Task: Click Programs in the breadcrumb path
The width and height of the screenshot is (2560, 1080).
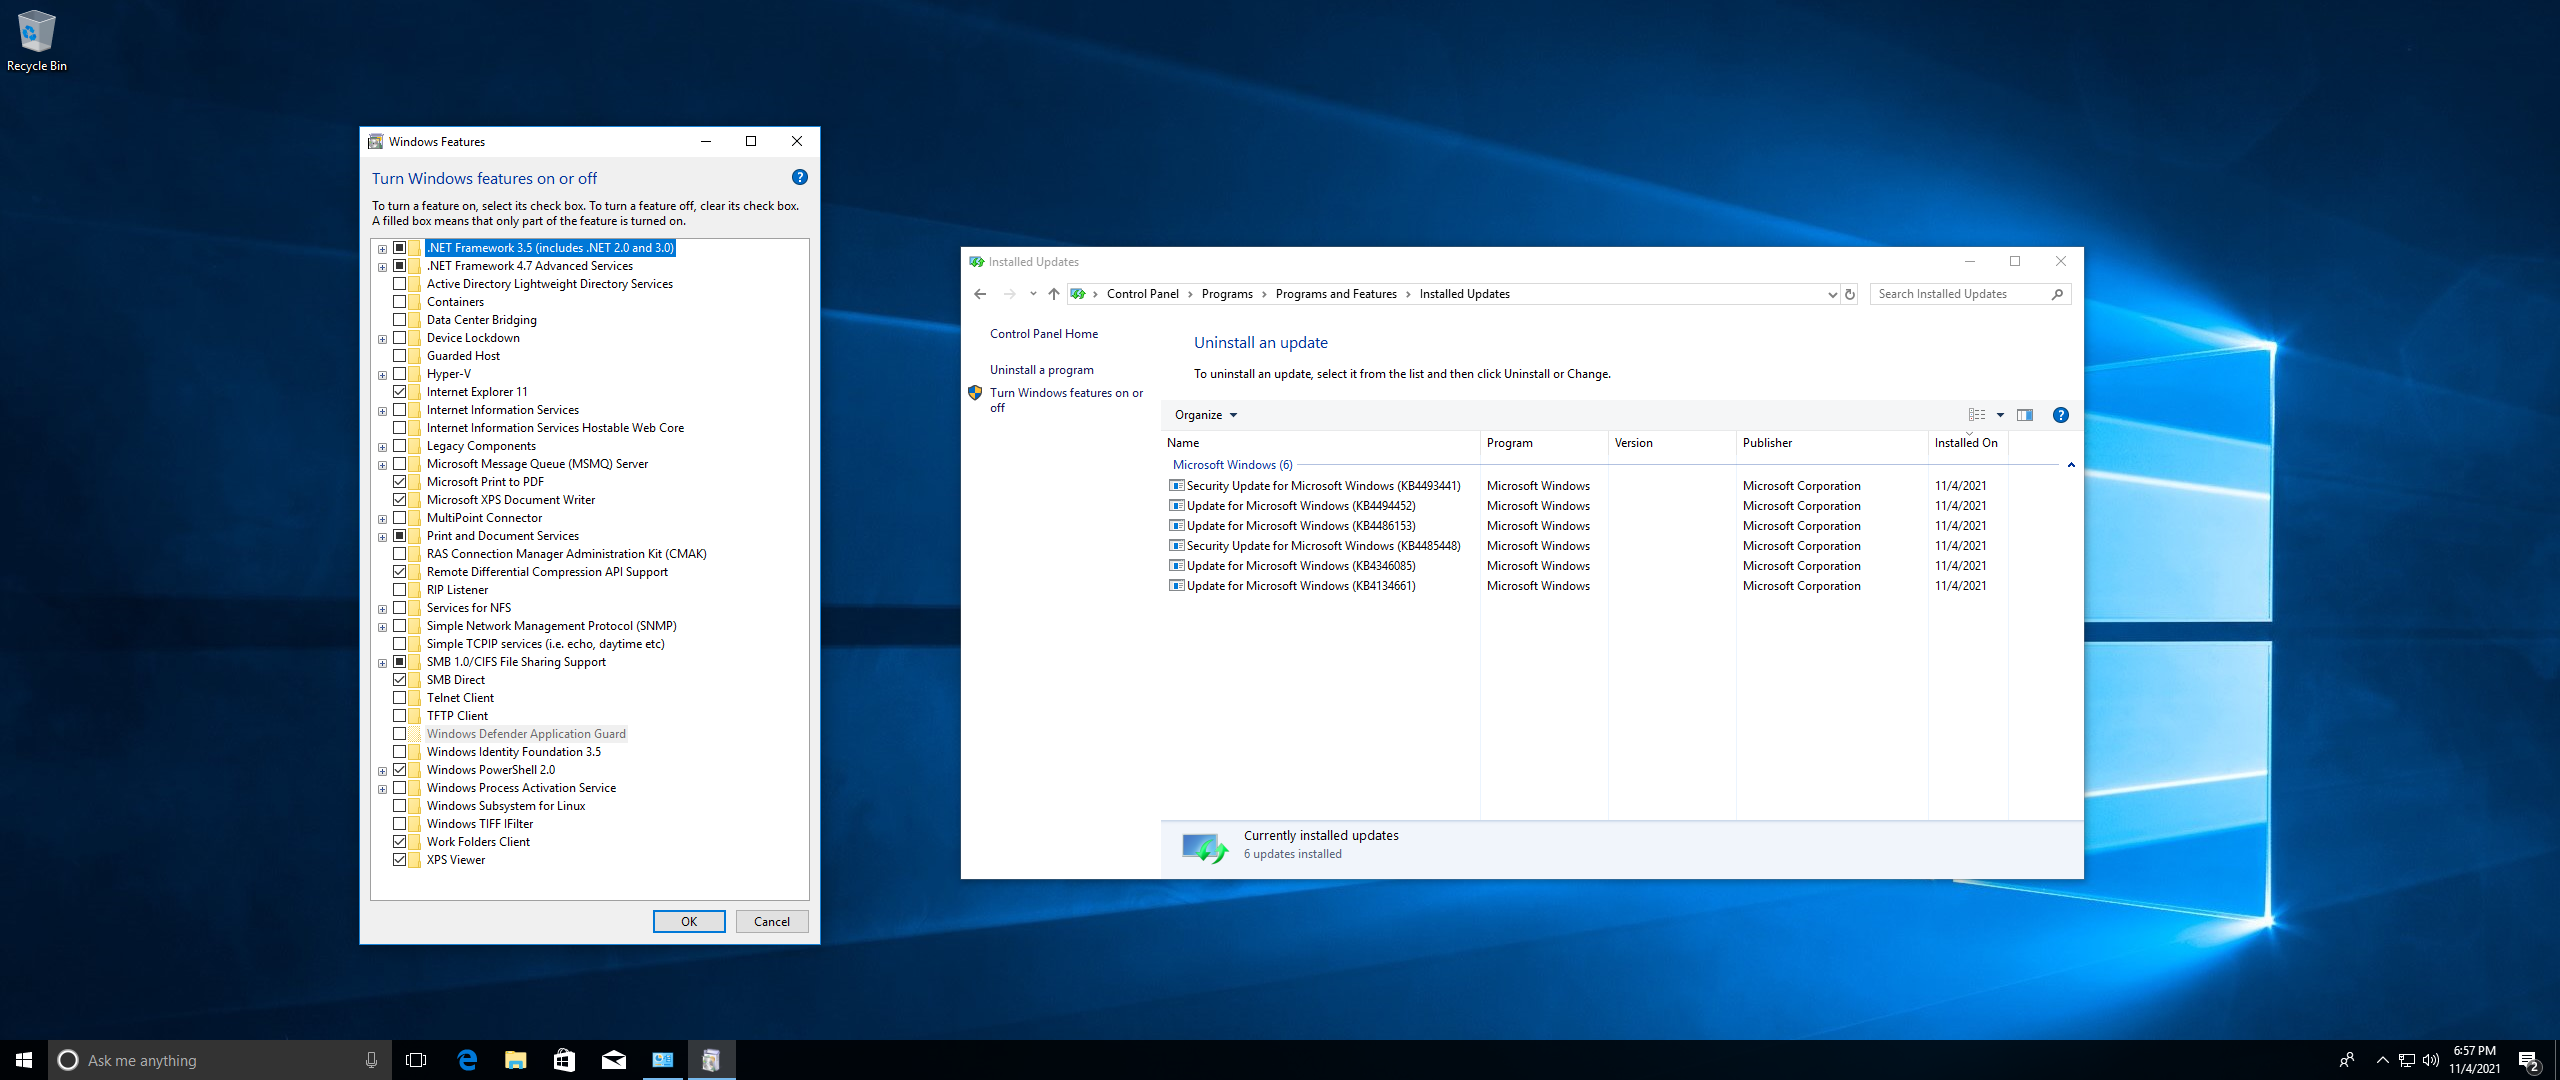Action: [1227, 294]
